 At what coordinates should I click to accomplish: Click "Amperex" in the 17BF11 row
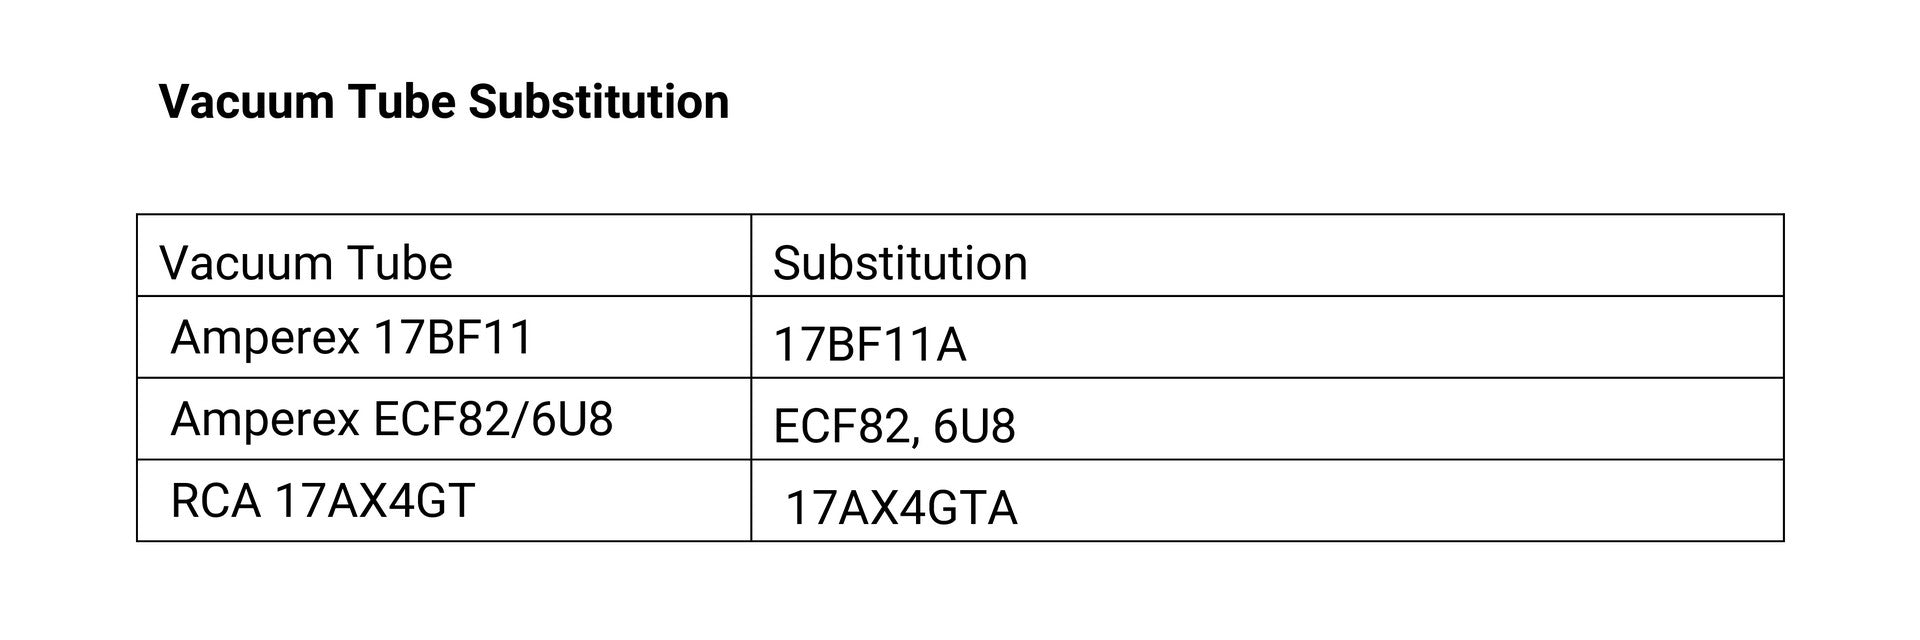[x=264, y=338]
